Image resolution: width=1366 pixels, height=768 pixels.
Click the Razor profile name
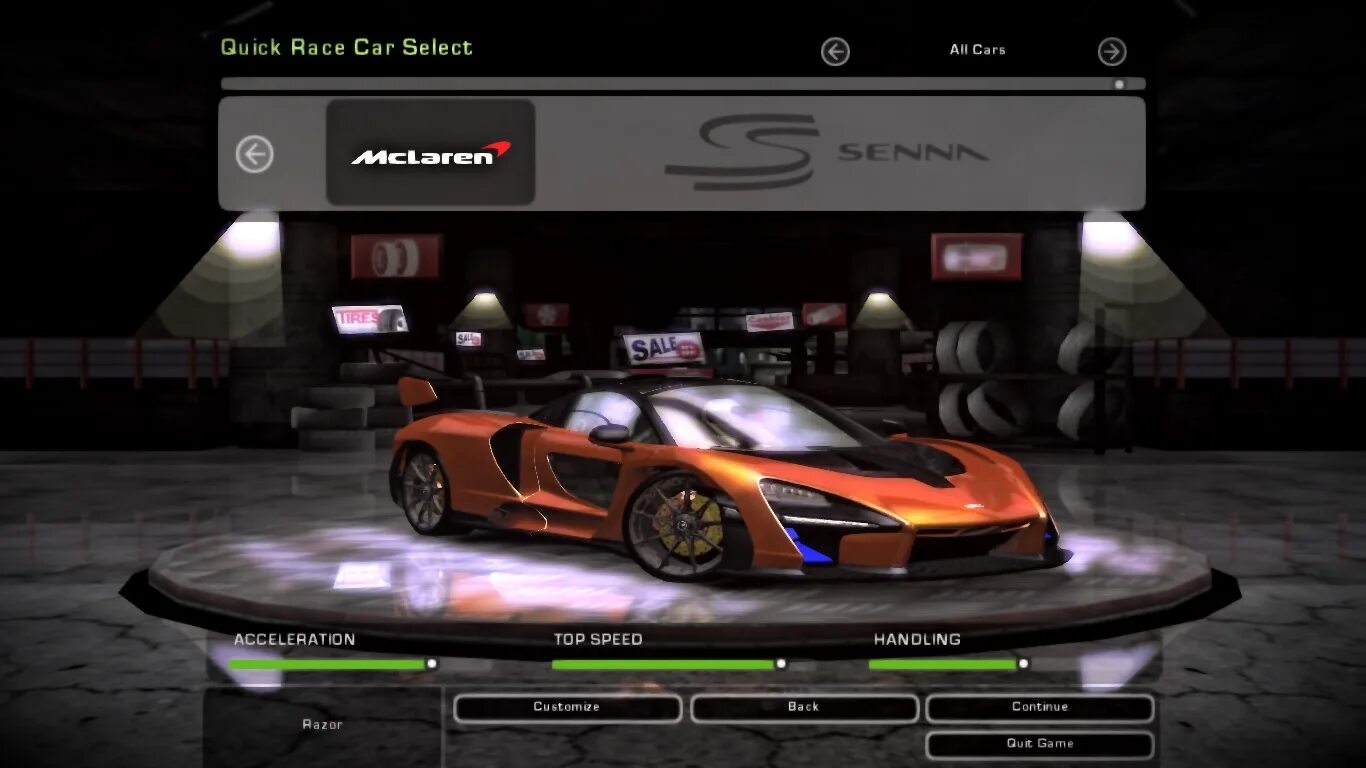(x=322, y=725)
